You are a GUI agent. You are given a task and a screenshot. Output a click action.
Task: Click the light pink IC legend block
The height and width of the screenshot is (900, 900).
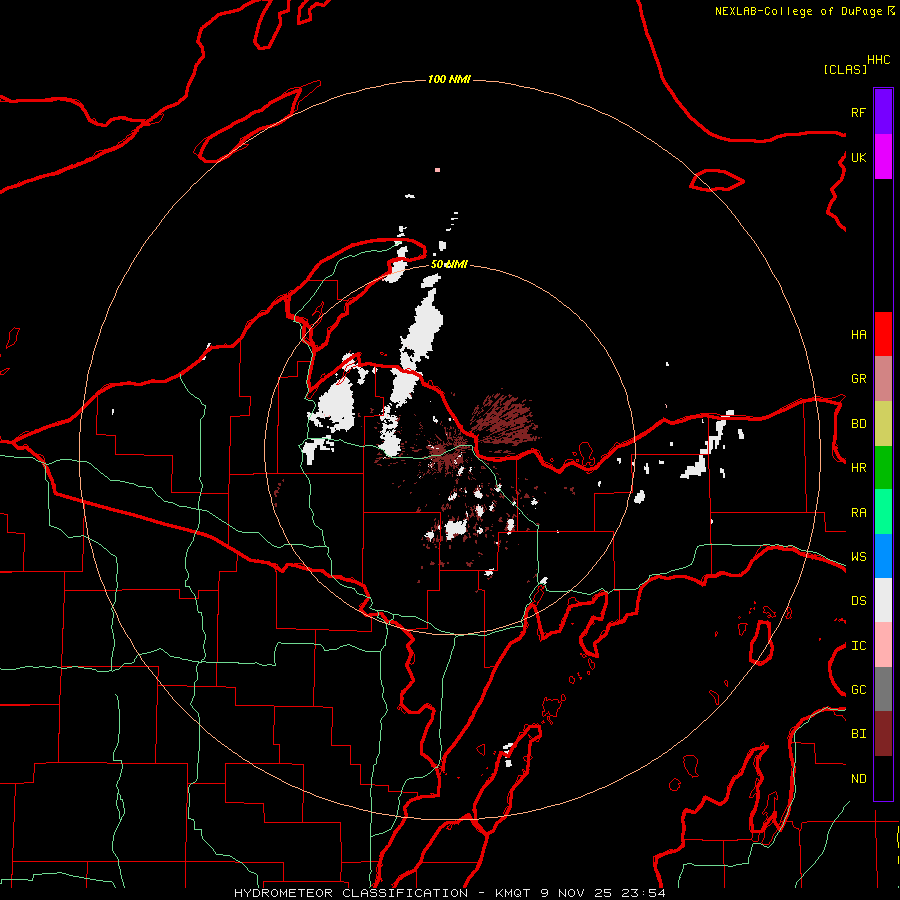pos(883,645)
